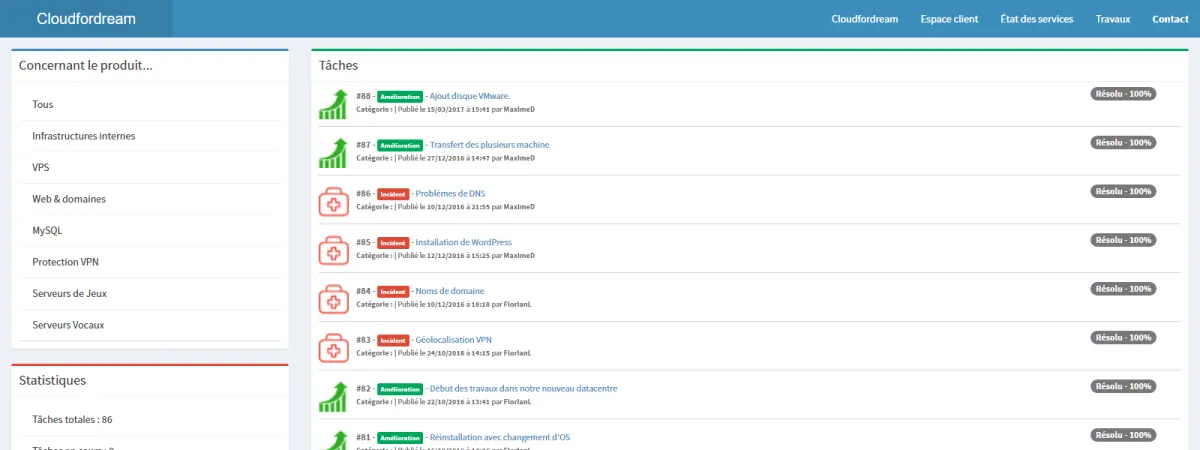Screen dimensions: 1200x450
Task: Click the green growth icon for task #82
Action: (333, 395)
